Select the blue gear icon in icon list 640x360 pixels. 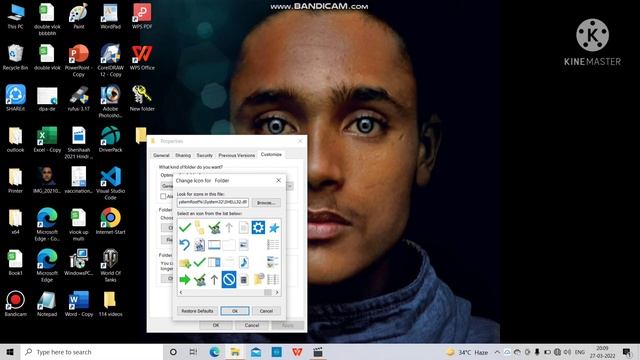pyautogui.click(x=258, y=227)
